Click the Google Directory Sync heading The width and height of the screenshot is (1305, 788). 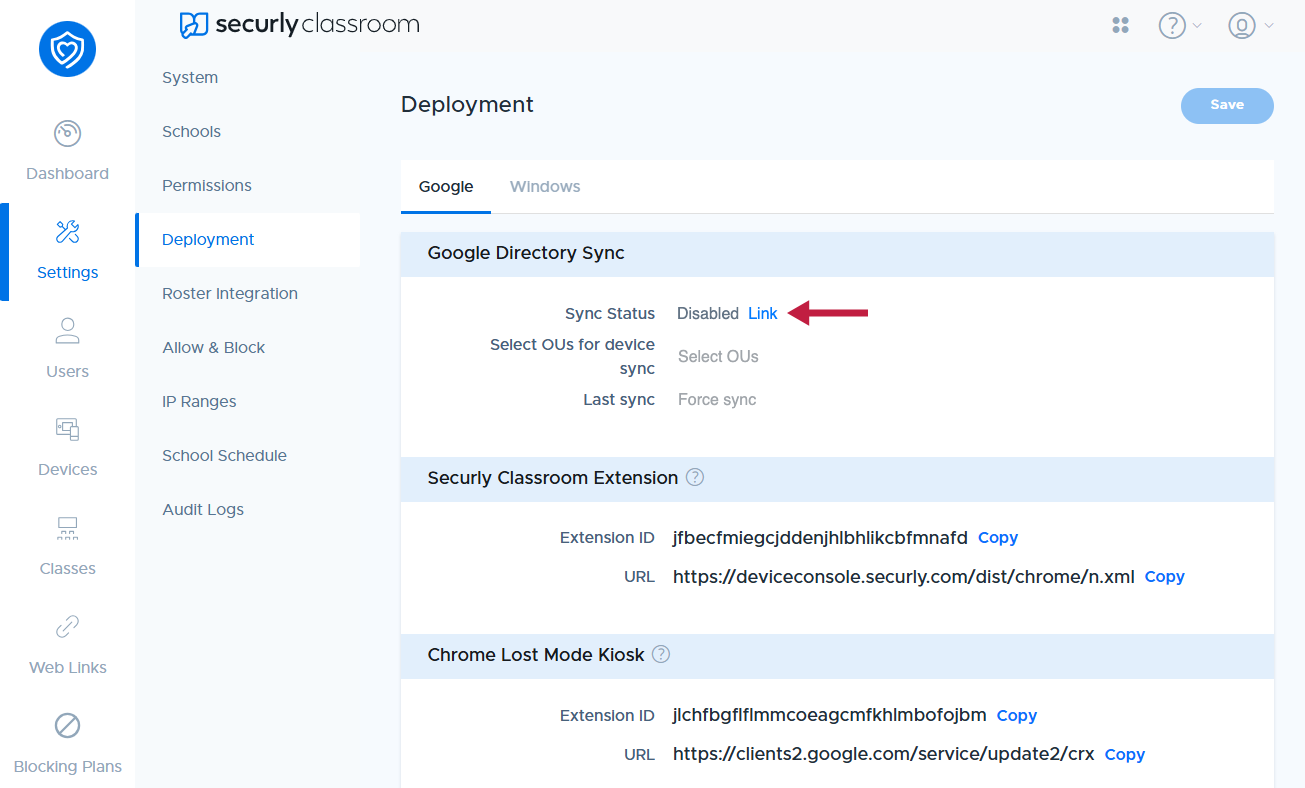click(526, 253)
